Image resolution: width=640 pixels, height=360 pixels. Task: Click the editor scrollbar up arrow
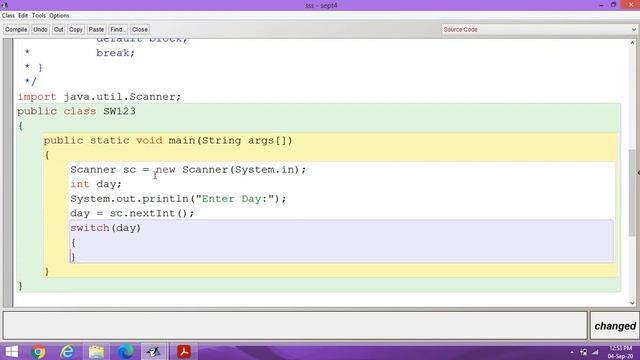tap(632, 43)
